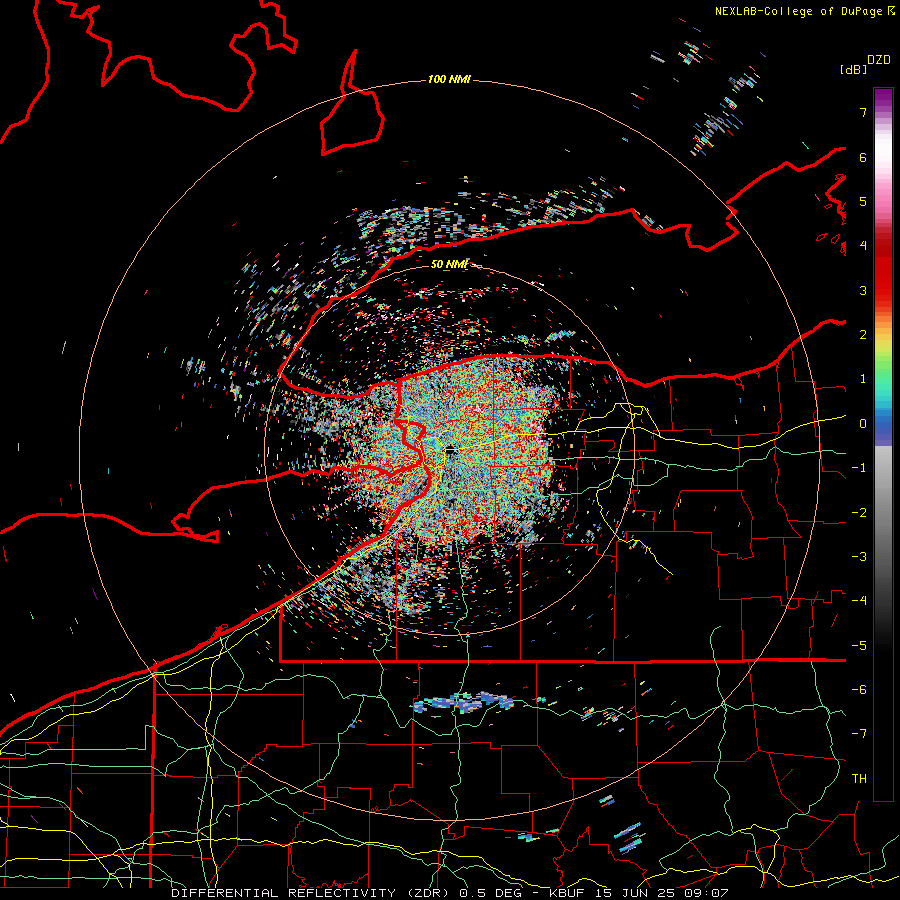Click the -5 value on color scale
The image size is (900, 900).
(x=859, y=646)
